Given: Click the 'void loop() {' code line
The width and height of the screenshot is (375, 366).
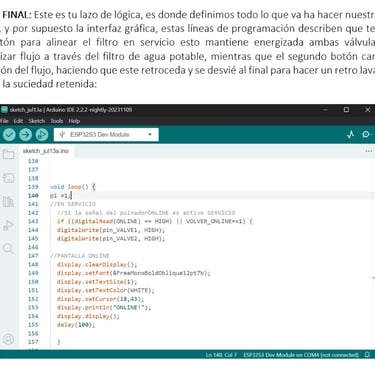Looking at the screenshot, I should click(73, 187).
